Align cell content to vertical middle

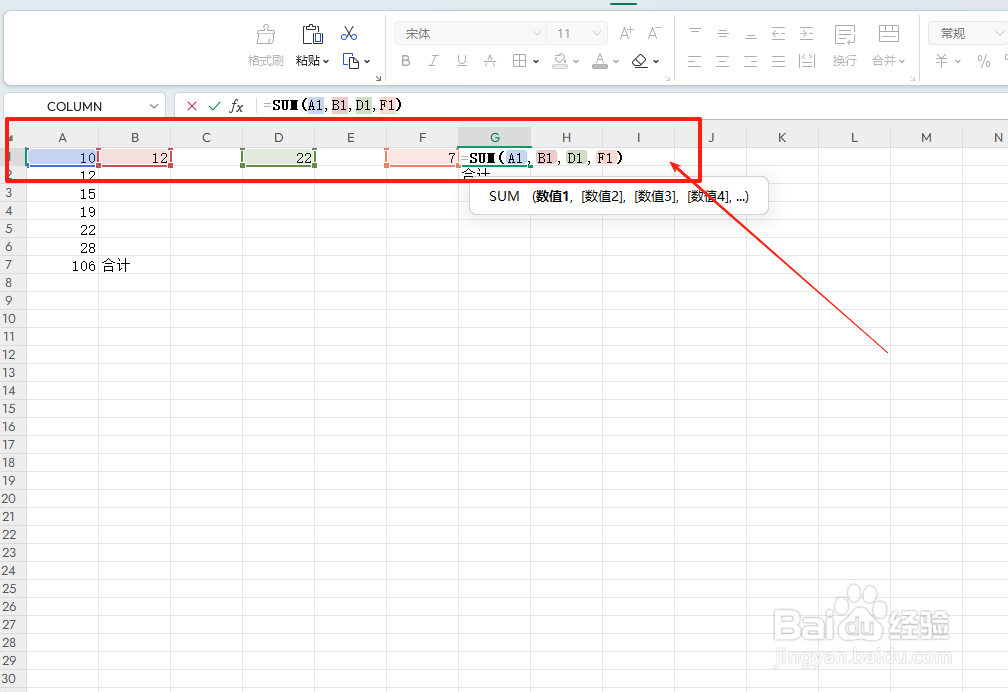point(723,33)
